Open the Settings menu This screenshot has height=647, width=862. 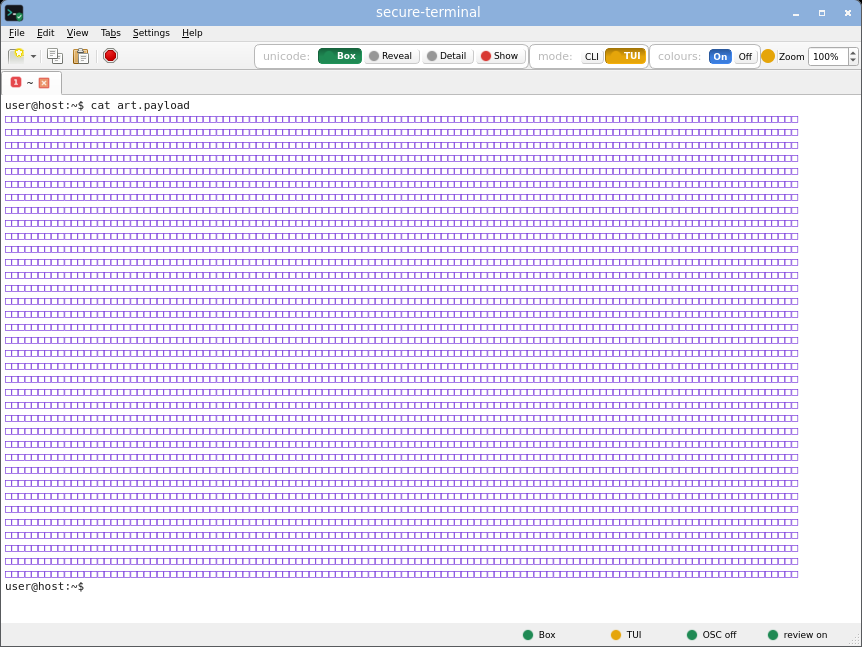[x=151, y=33]
